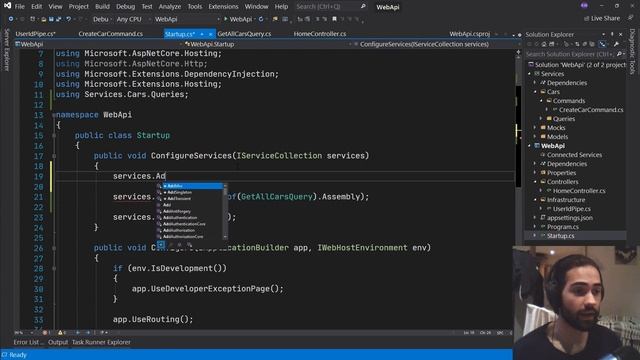This screenshot has height=360, width=640.
Task: Choose AddSingleton from the IntelliSense list
Action: pyautogui.click(x=190, y=192)
